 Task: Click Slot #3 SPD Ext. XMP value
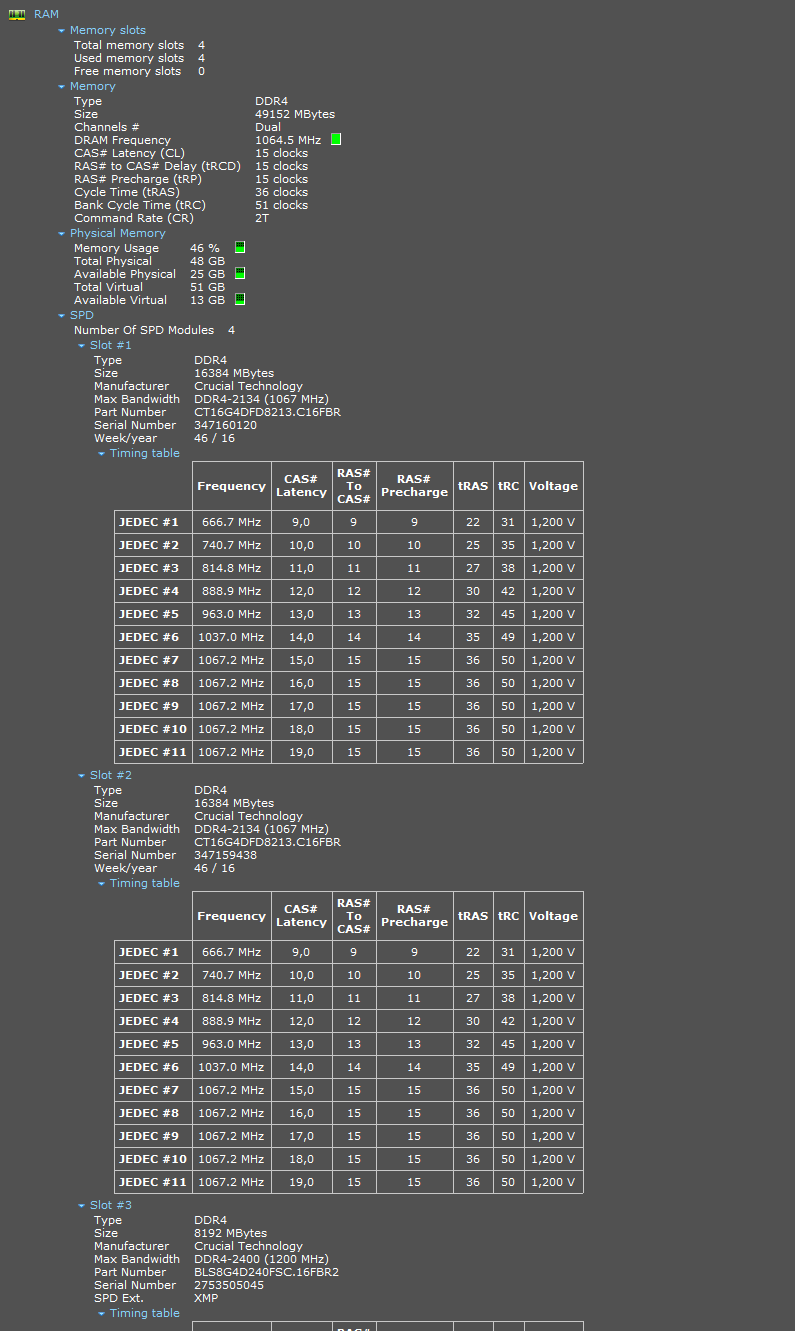coord(206,1298)
